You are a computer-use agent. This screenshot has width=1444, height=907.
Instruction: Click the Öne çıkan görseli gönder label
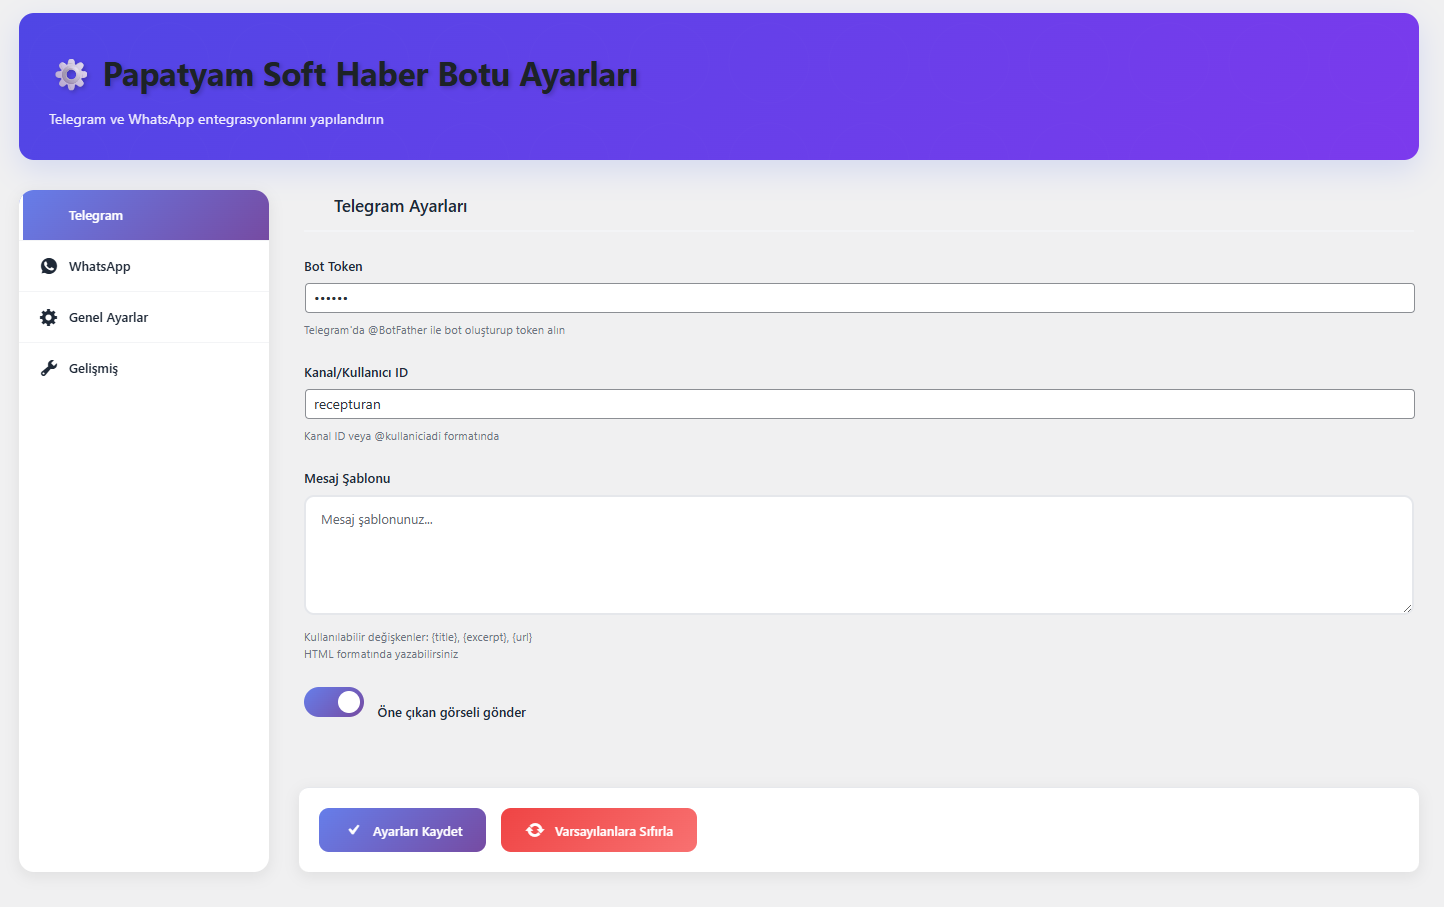[451, 712]
